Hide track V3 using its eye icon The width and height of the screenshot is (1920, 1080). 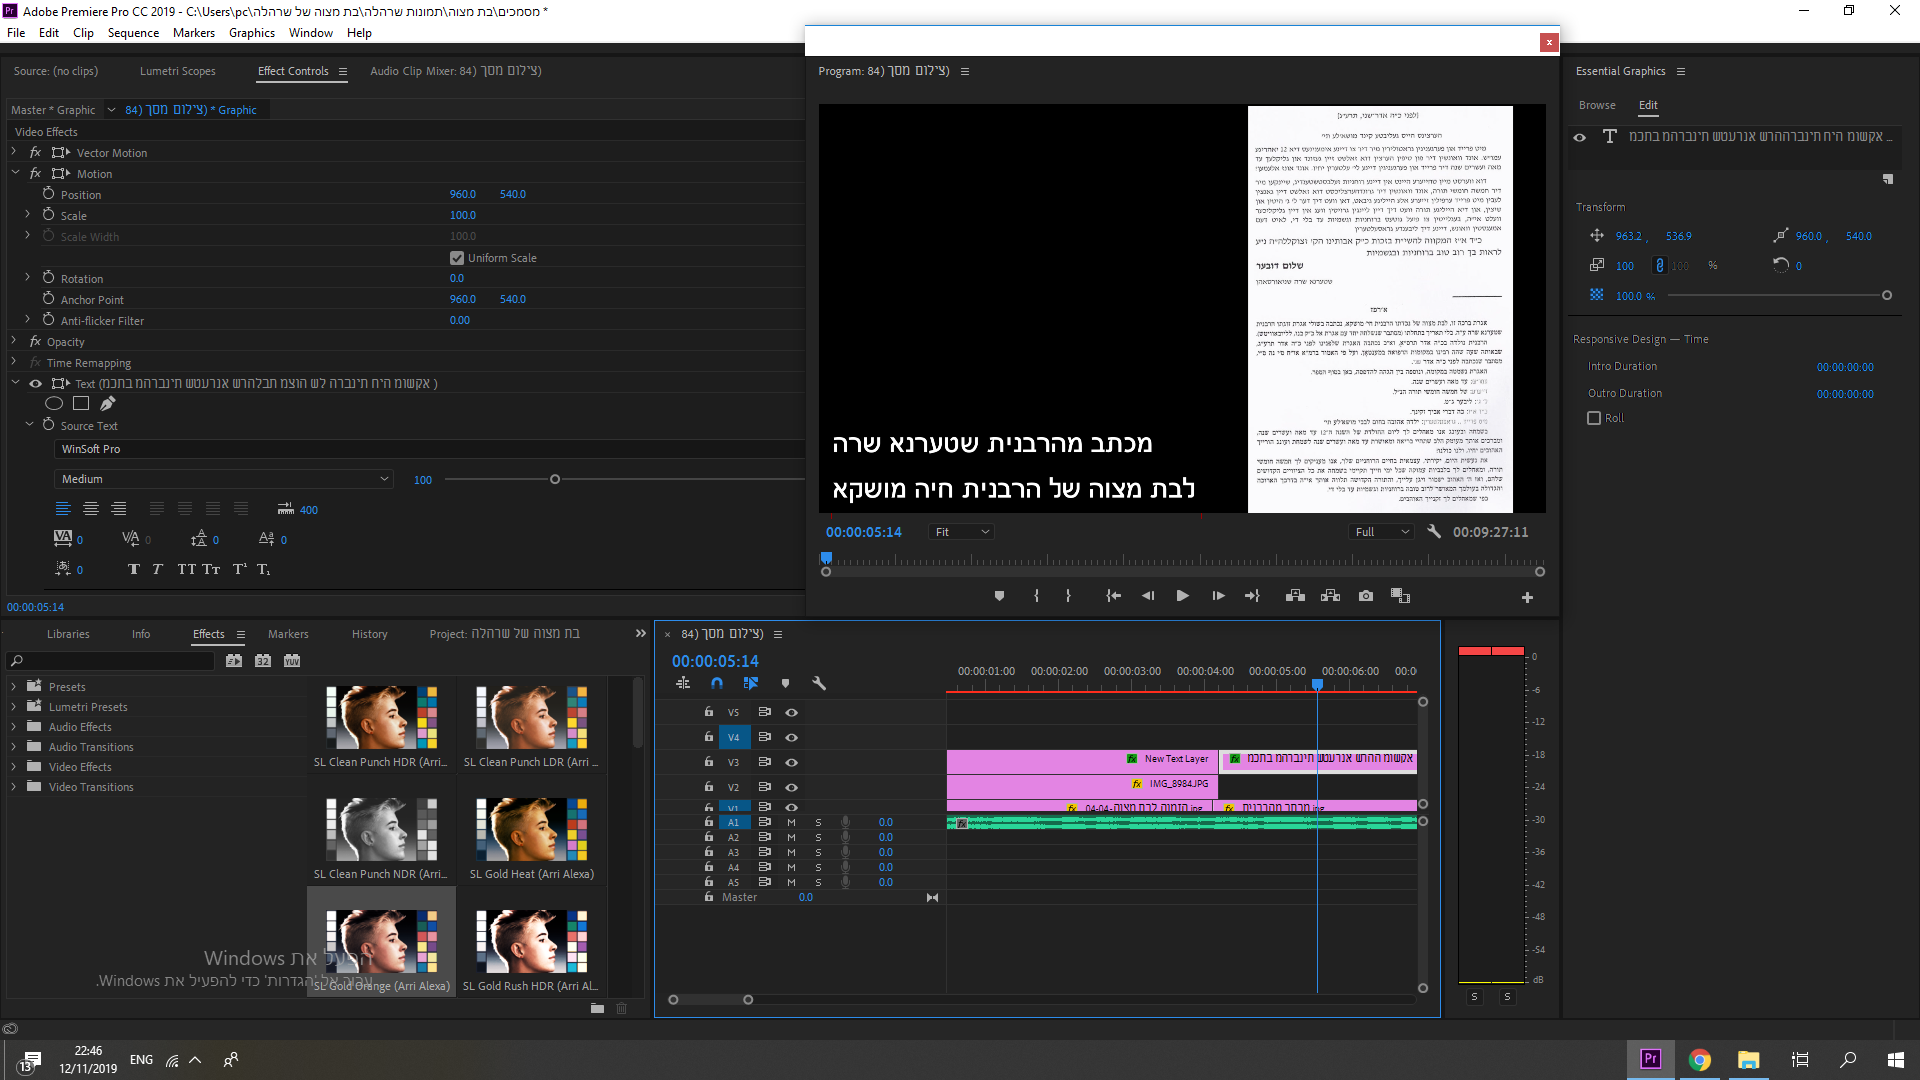click(791, 762)
